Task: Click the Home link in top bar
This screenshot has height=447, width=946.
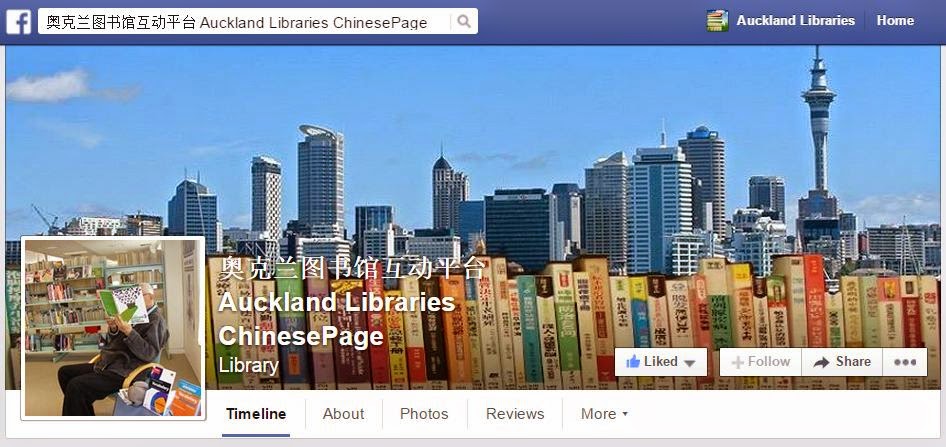Action: [895, 21]
